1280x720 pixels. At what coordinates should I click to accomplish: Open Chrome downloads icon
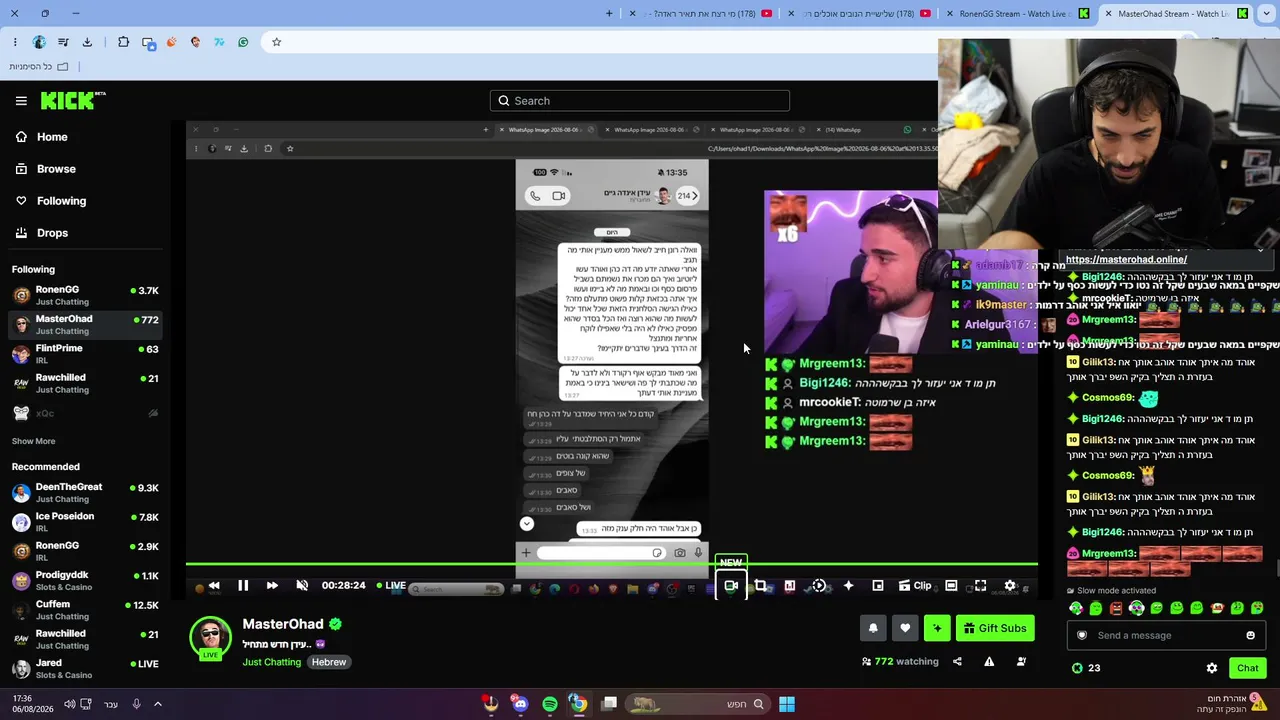(87, 42)
